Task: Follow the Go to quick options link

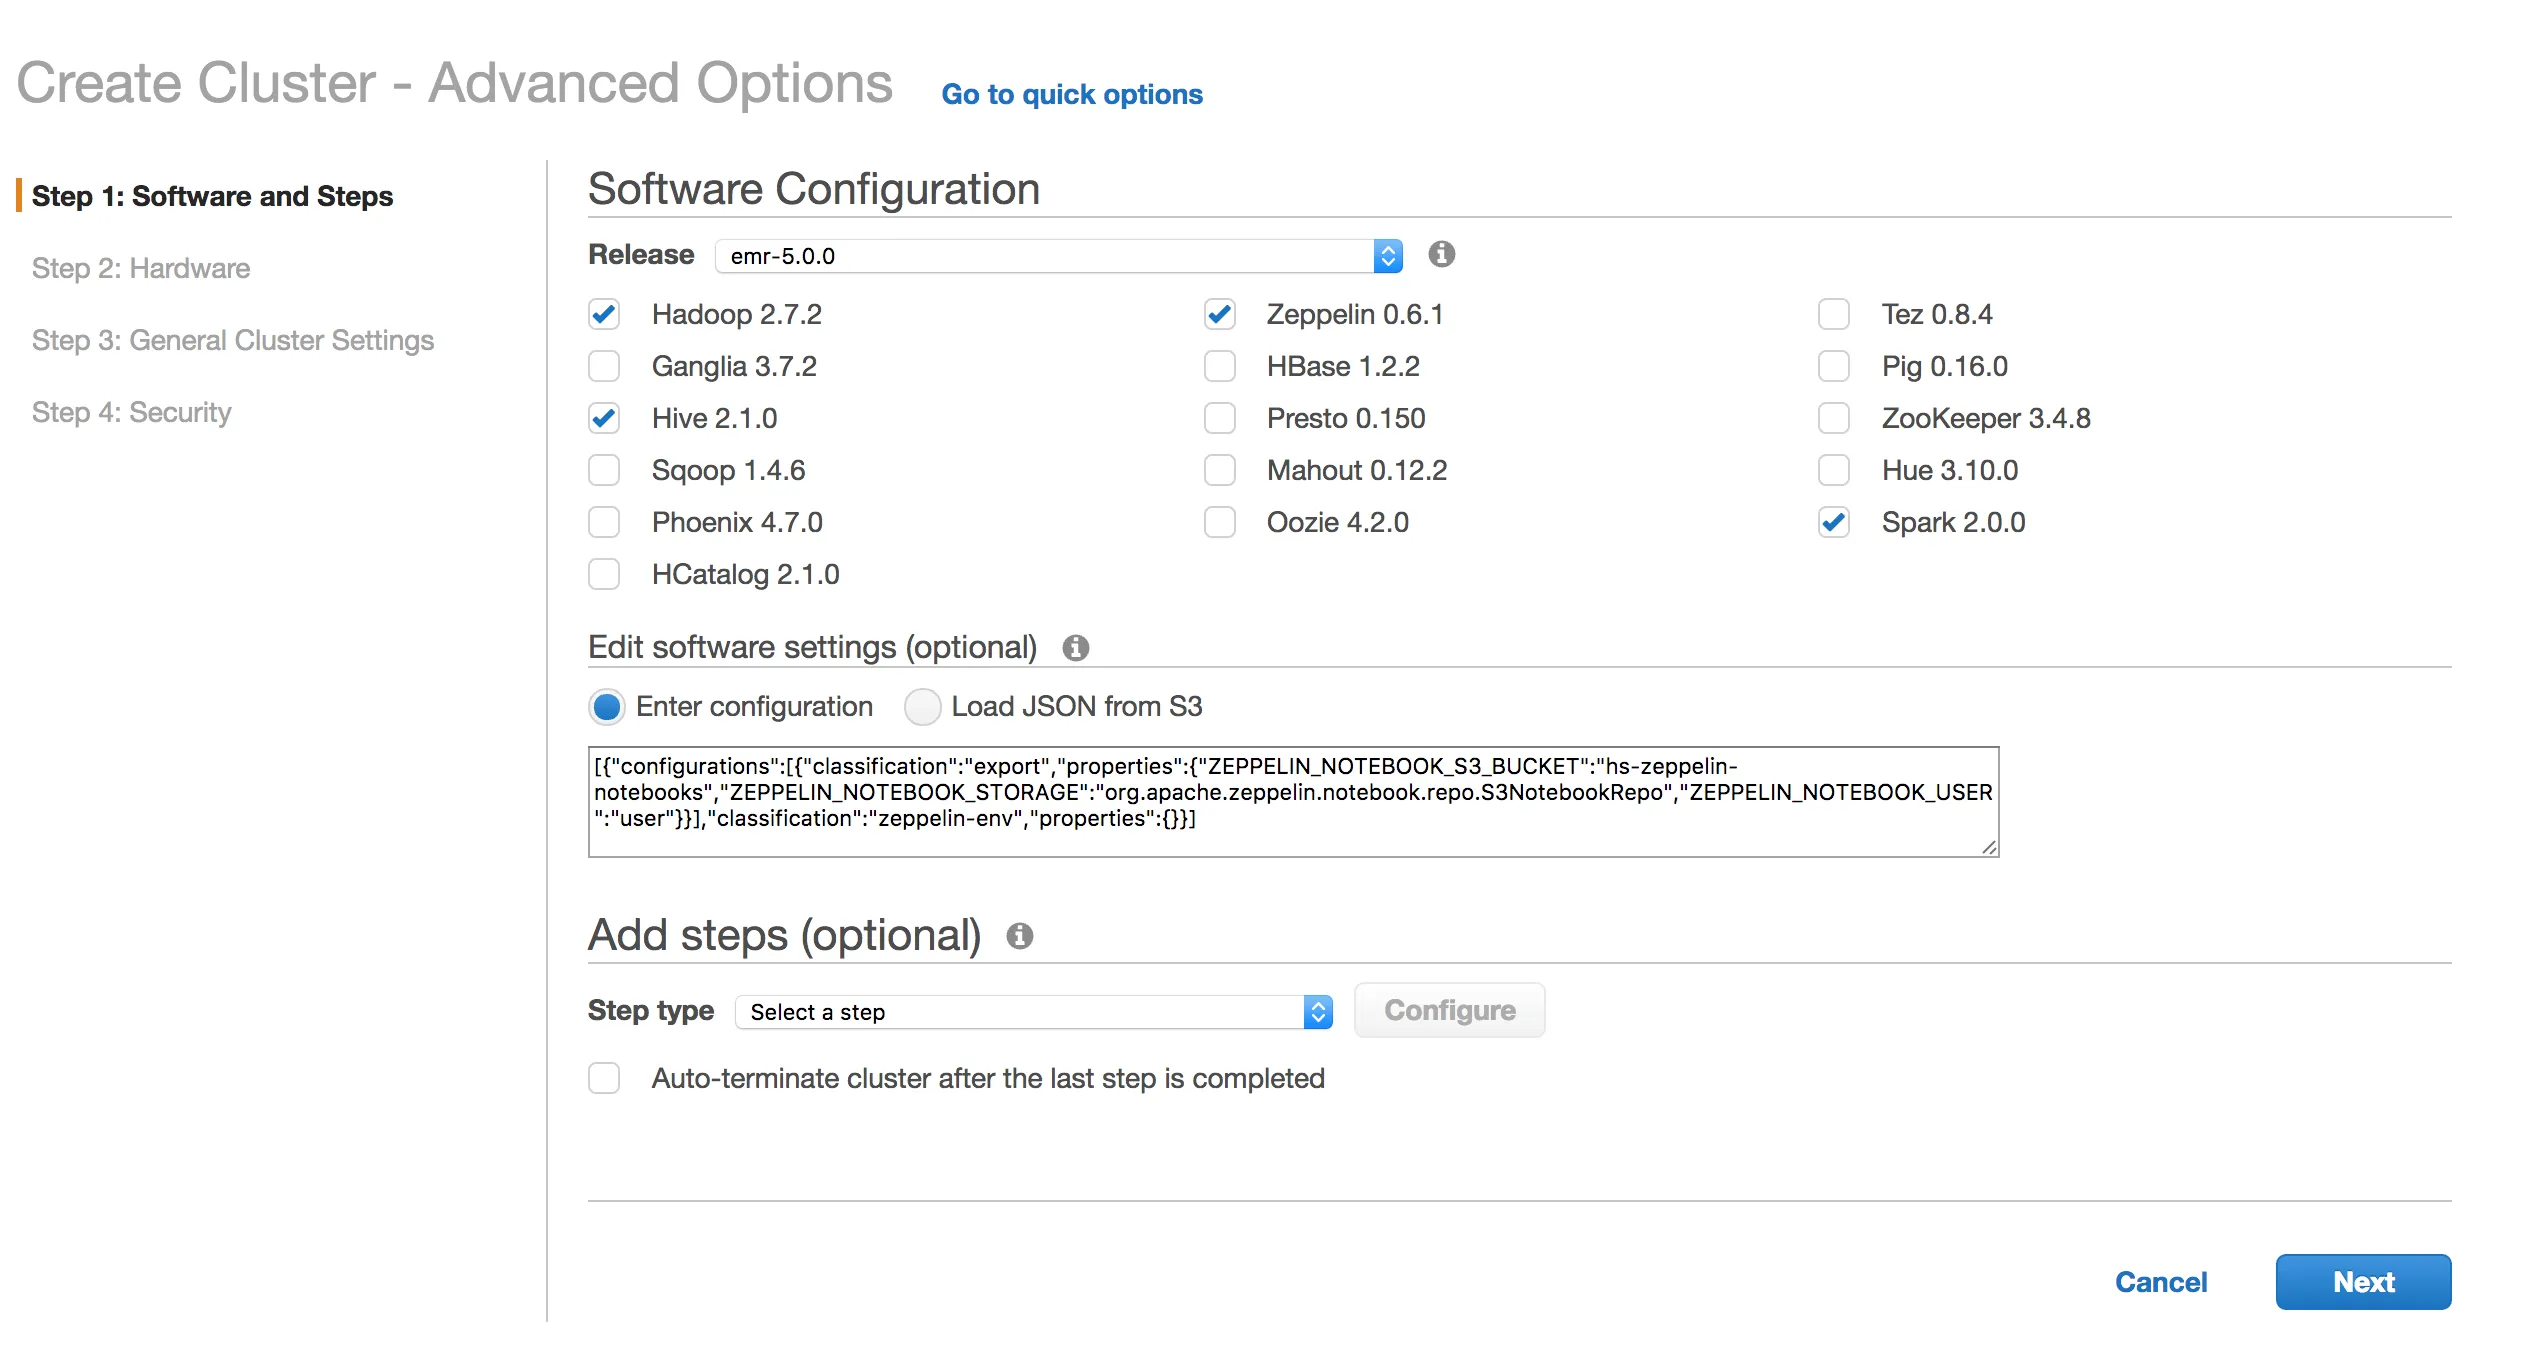Action: 1071,94
